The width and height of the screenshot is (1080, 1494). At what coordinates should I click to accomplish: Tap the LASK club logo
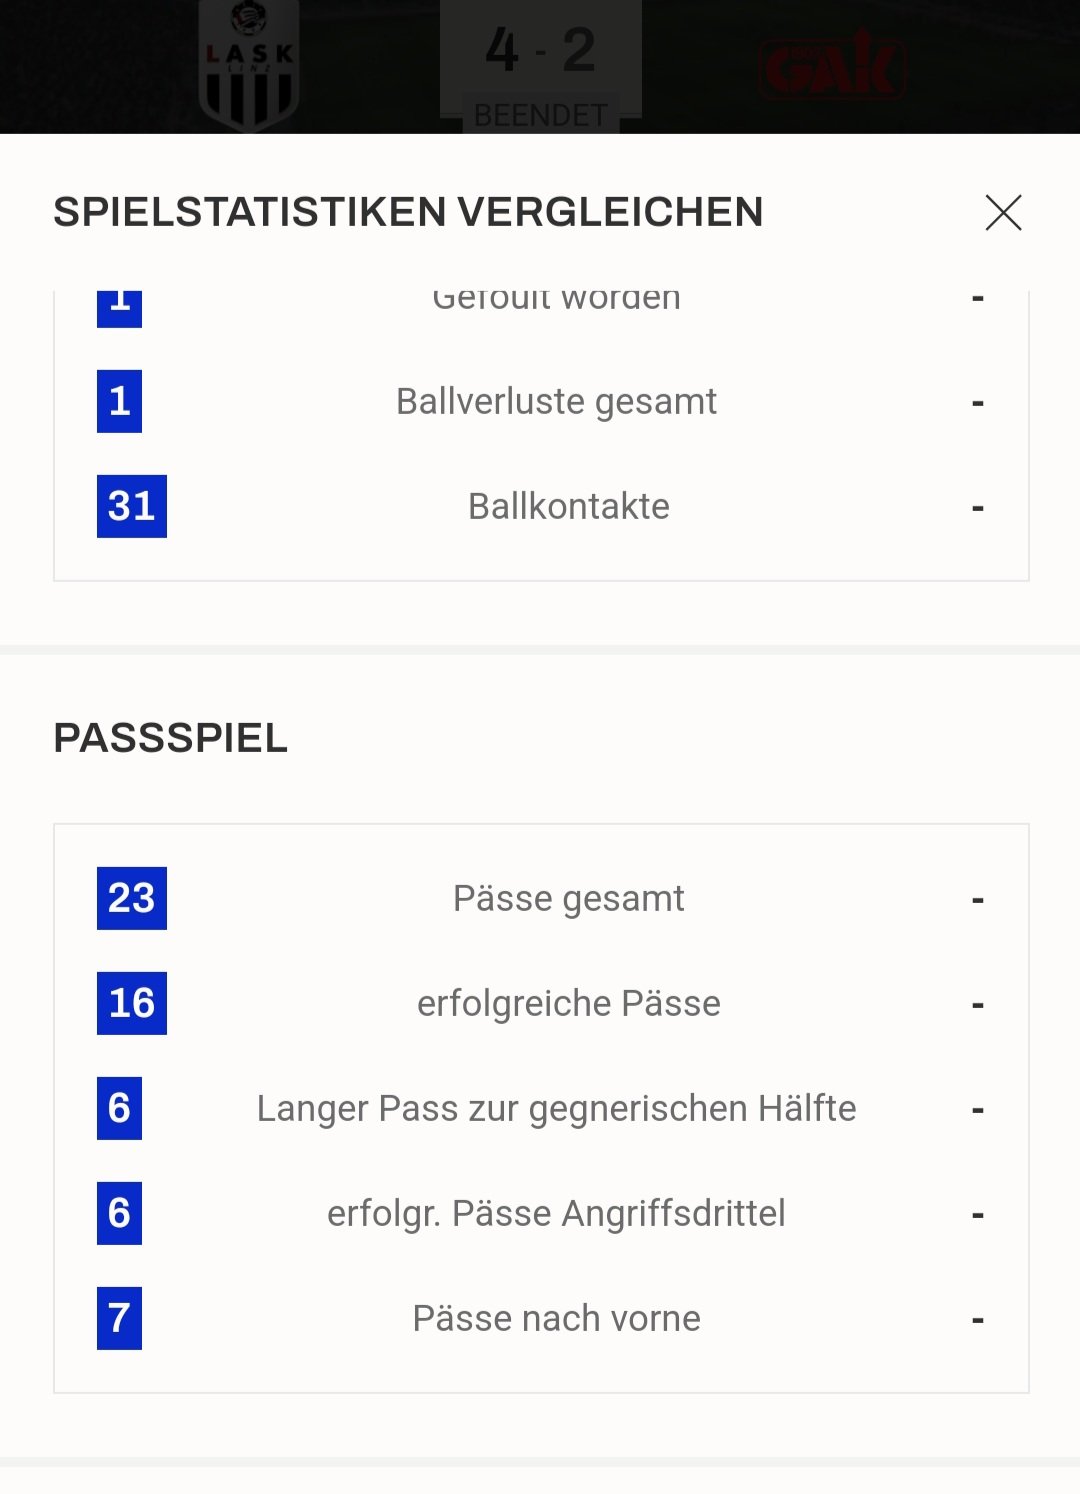click(x=249, y=66)
